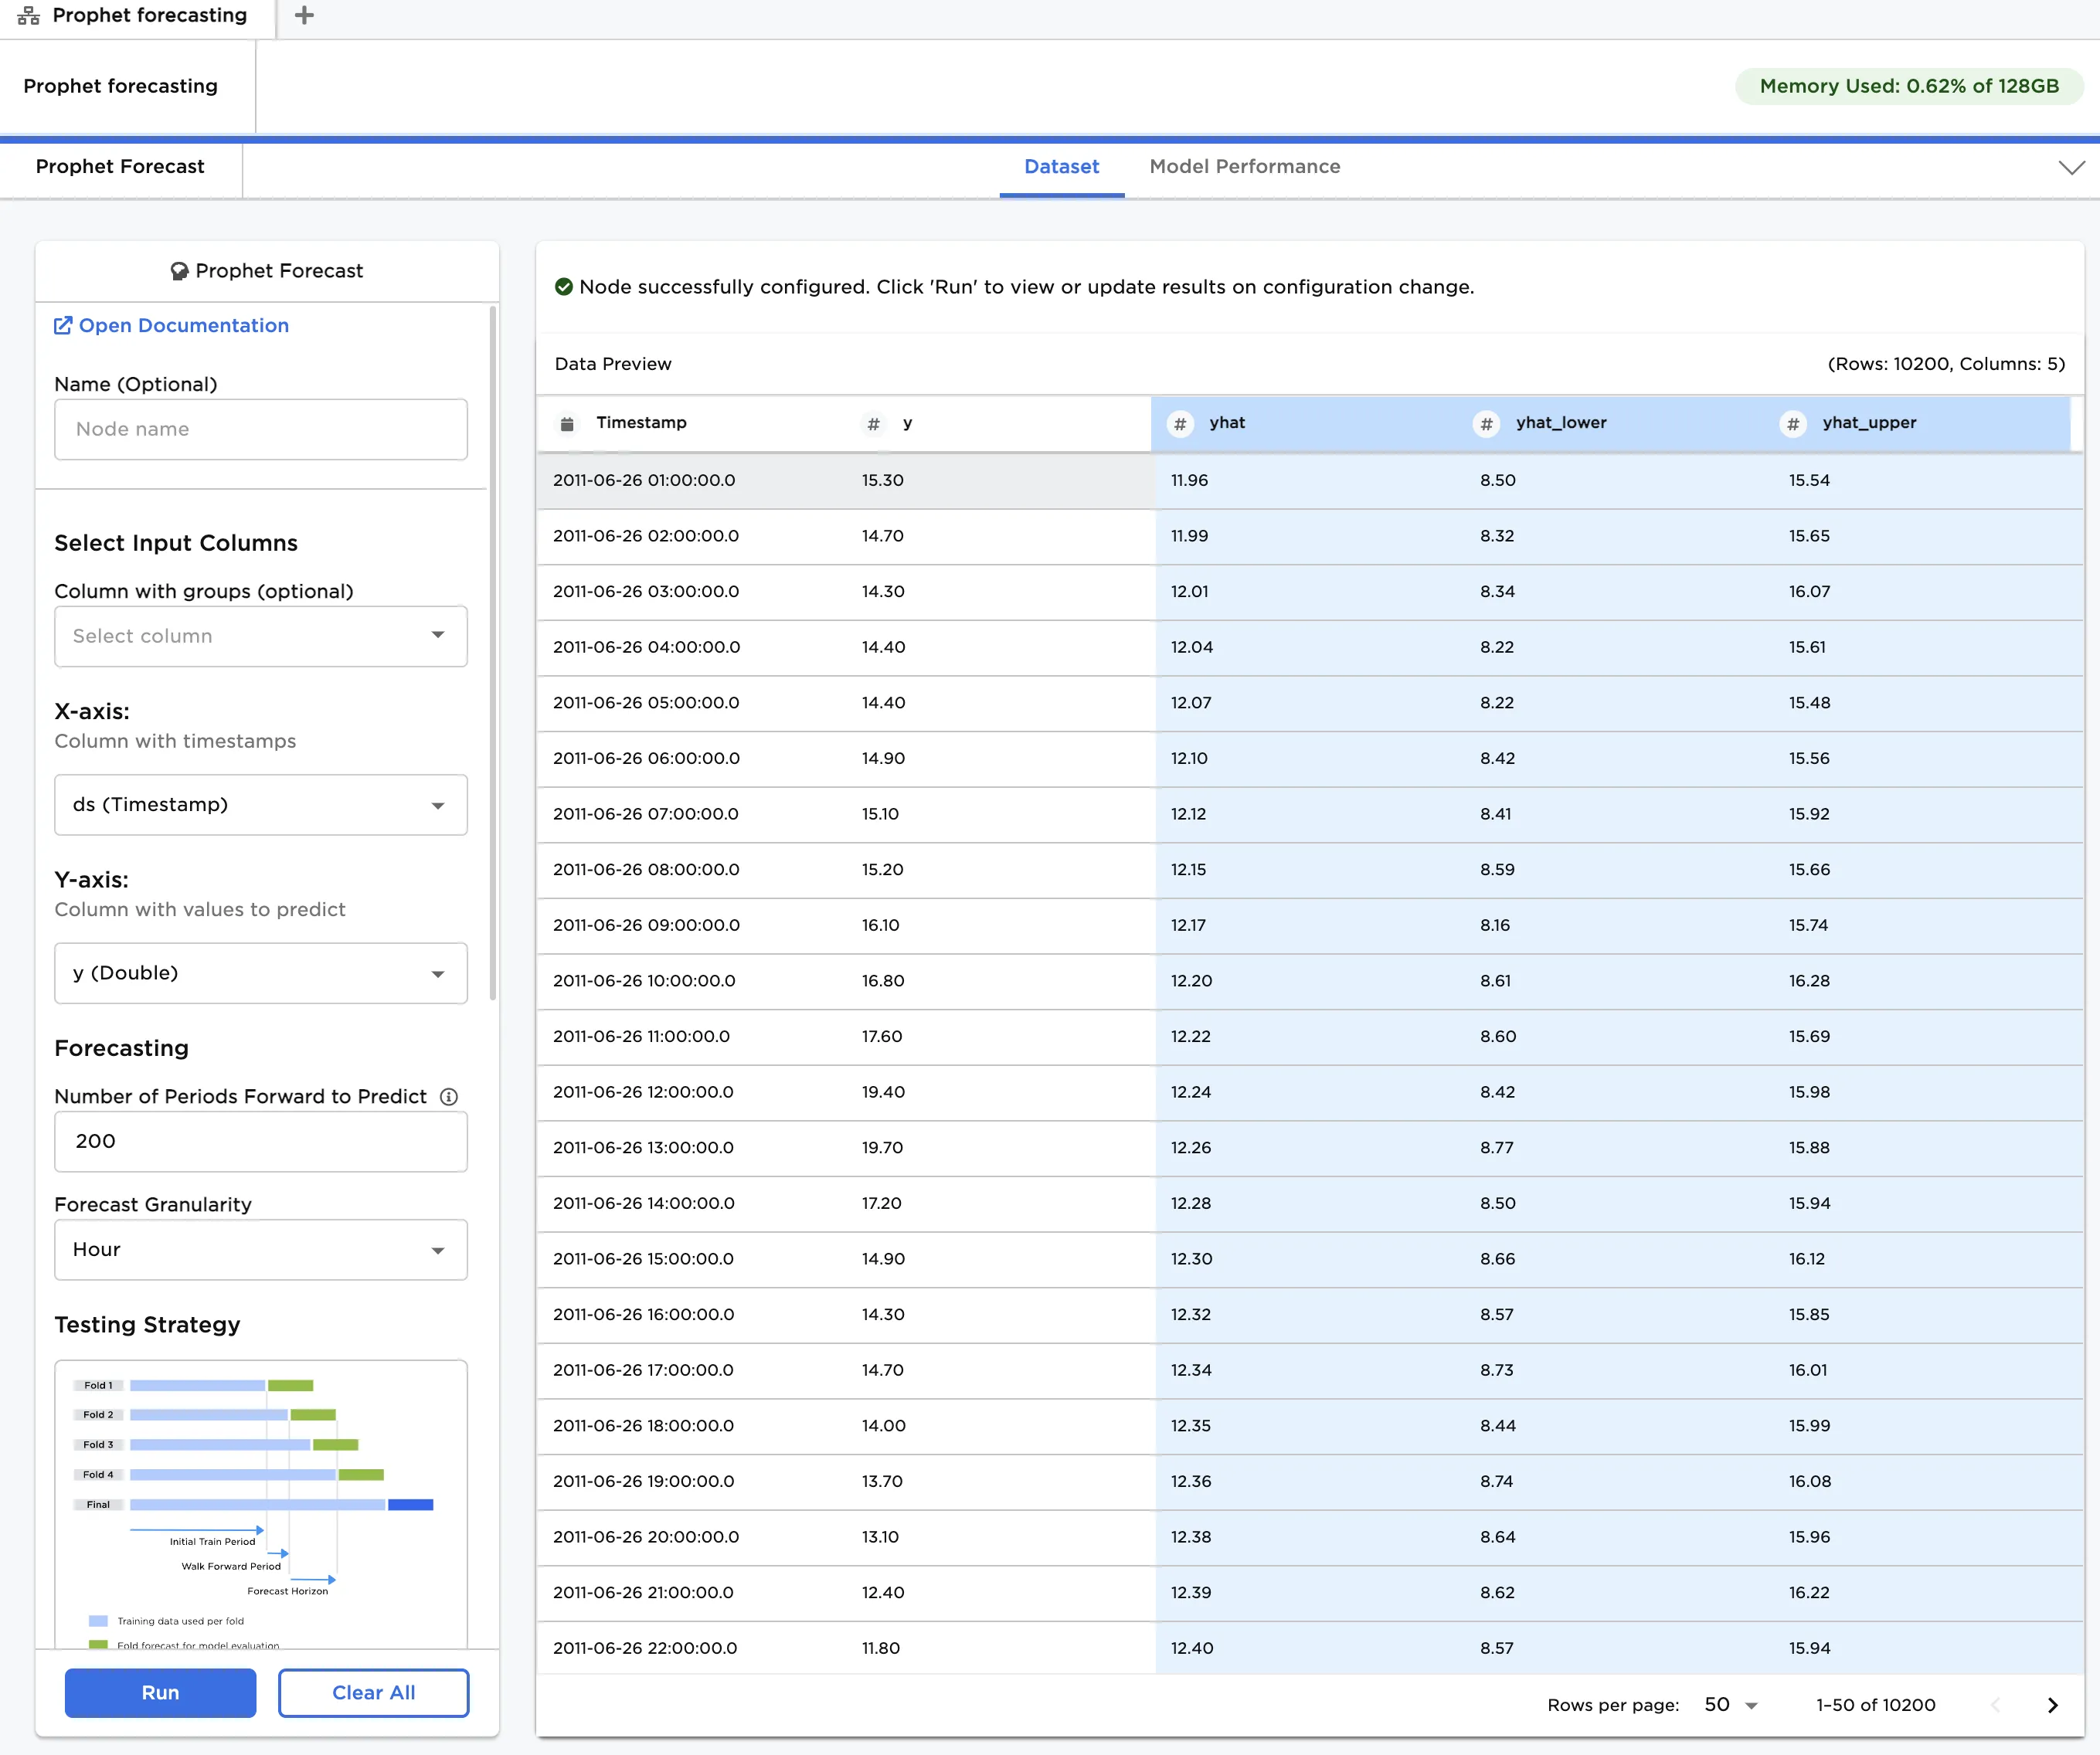Click the hash icon of yhat column
The height and width of the screenshot is (1755, 2100).
(x=1180, y=423)
